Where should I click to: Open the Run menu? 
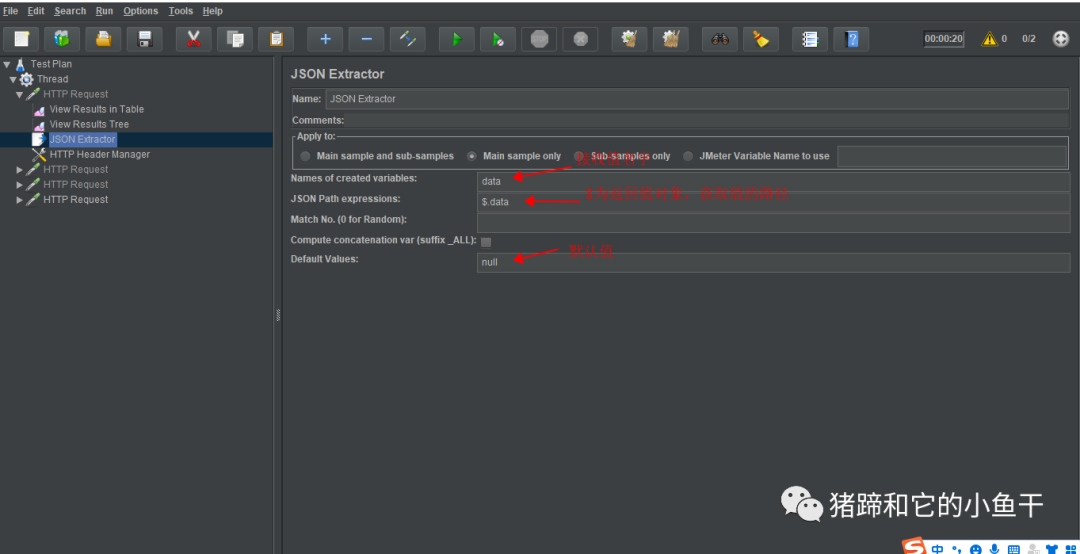click(x=105, y=11)
